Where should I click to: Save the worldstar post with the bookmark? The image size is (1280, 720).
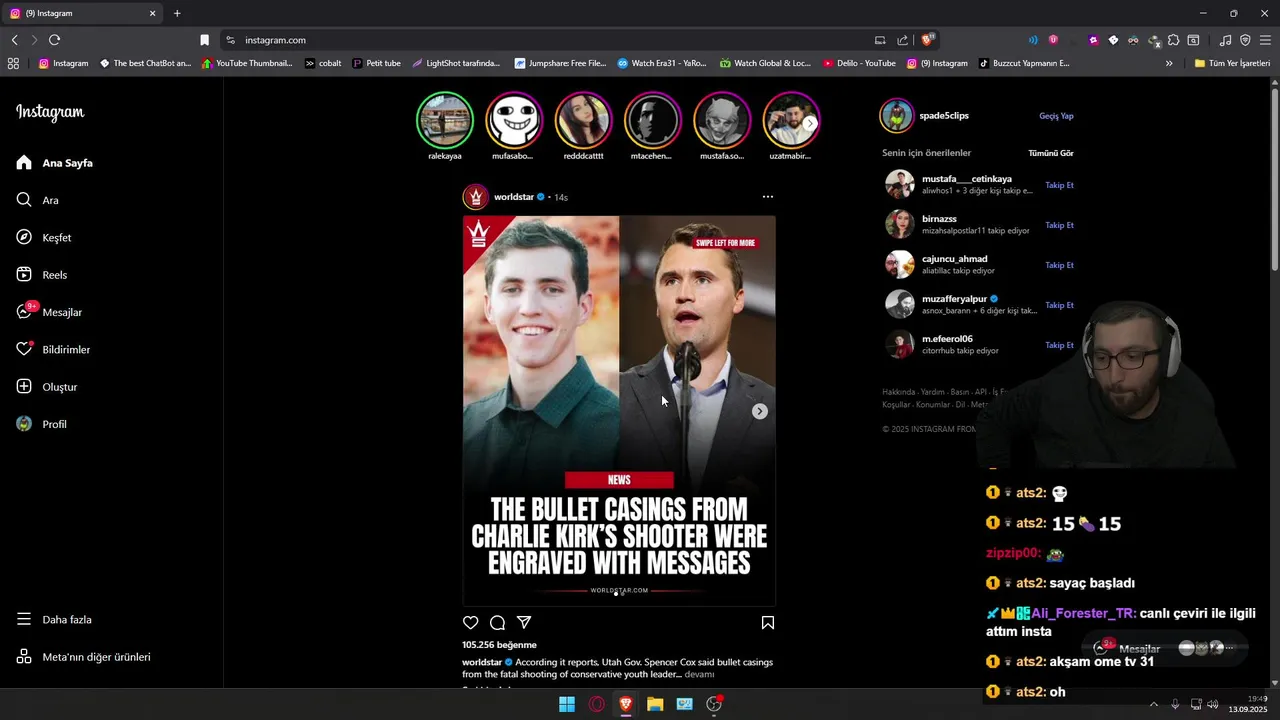(x=768, y=622)
